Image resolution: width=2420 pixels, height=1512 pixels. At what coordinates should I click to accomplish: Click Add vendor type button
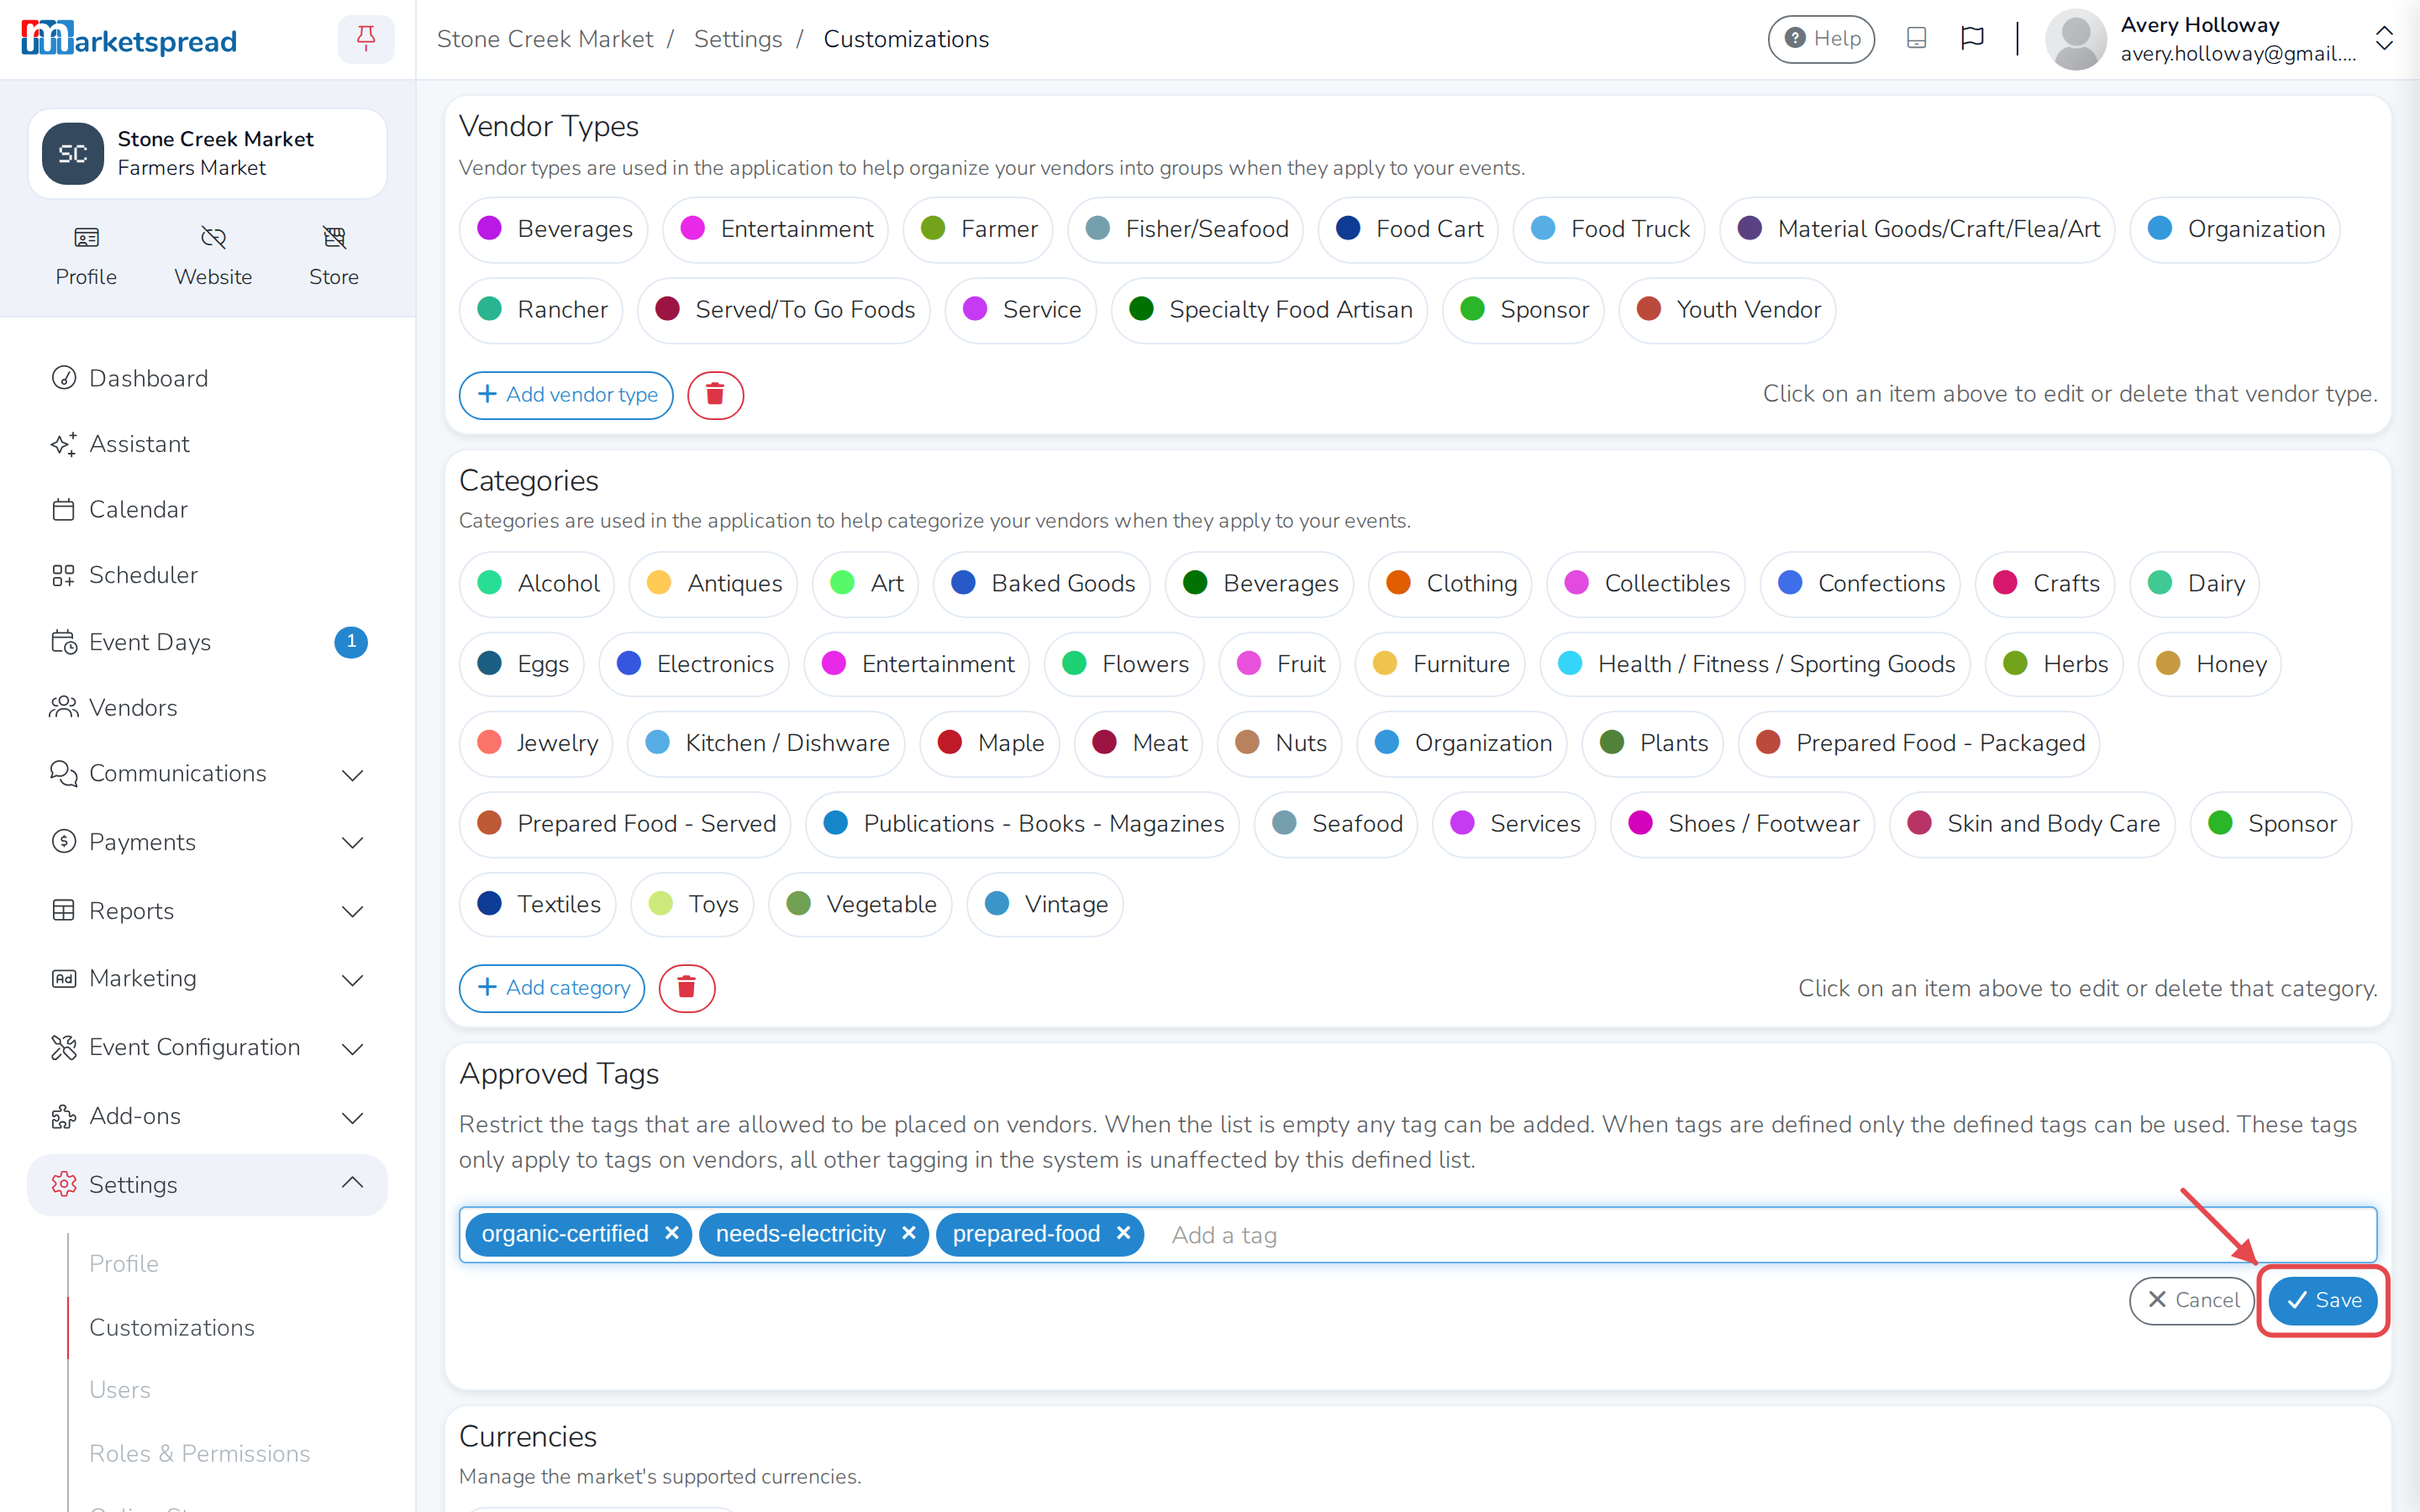point(566,395)
